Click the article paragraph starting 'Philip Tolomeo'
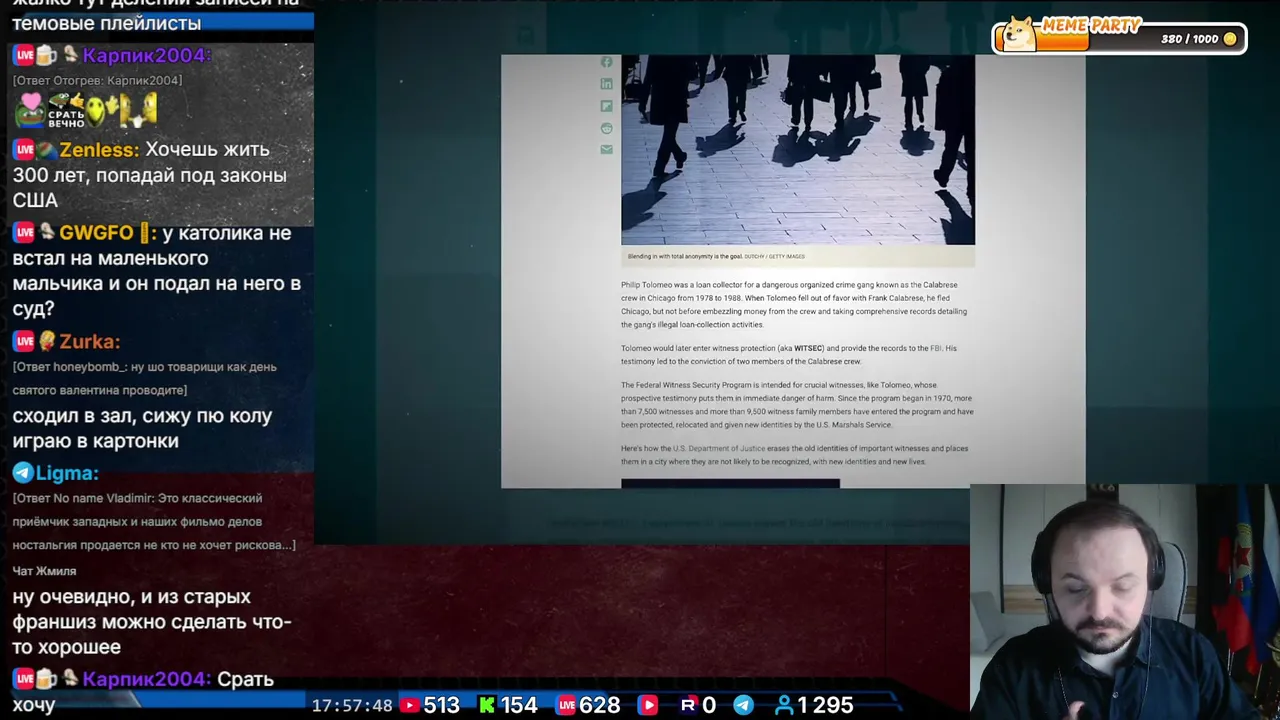The width and height of the screenshot is (1280, 720). click(796, 305)
